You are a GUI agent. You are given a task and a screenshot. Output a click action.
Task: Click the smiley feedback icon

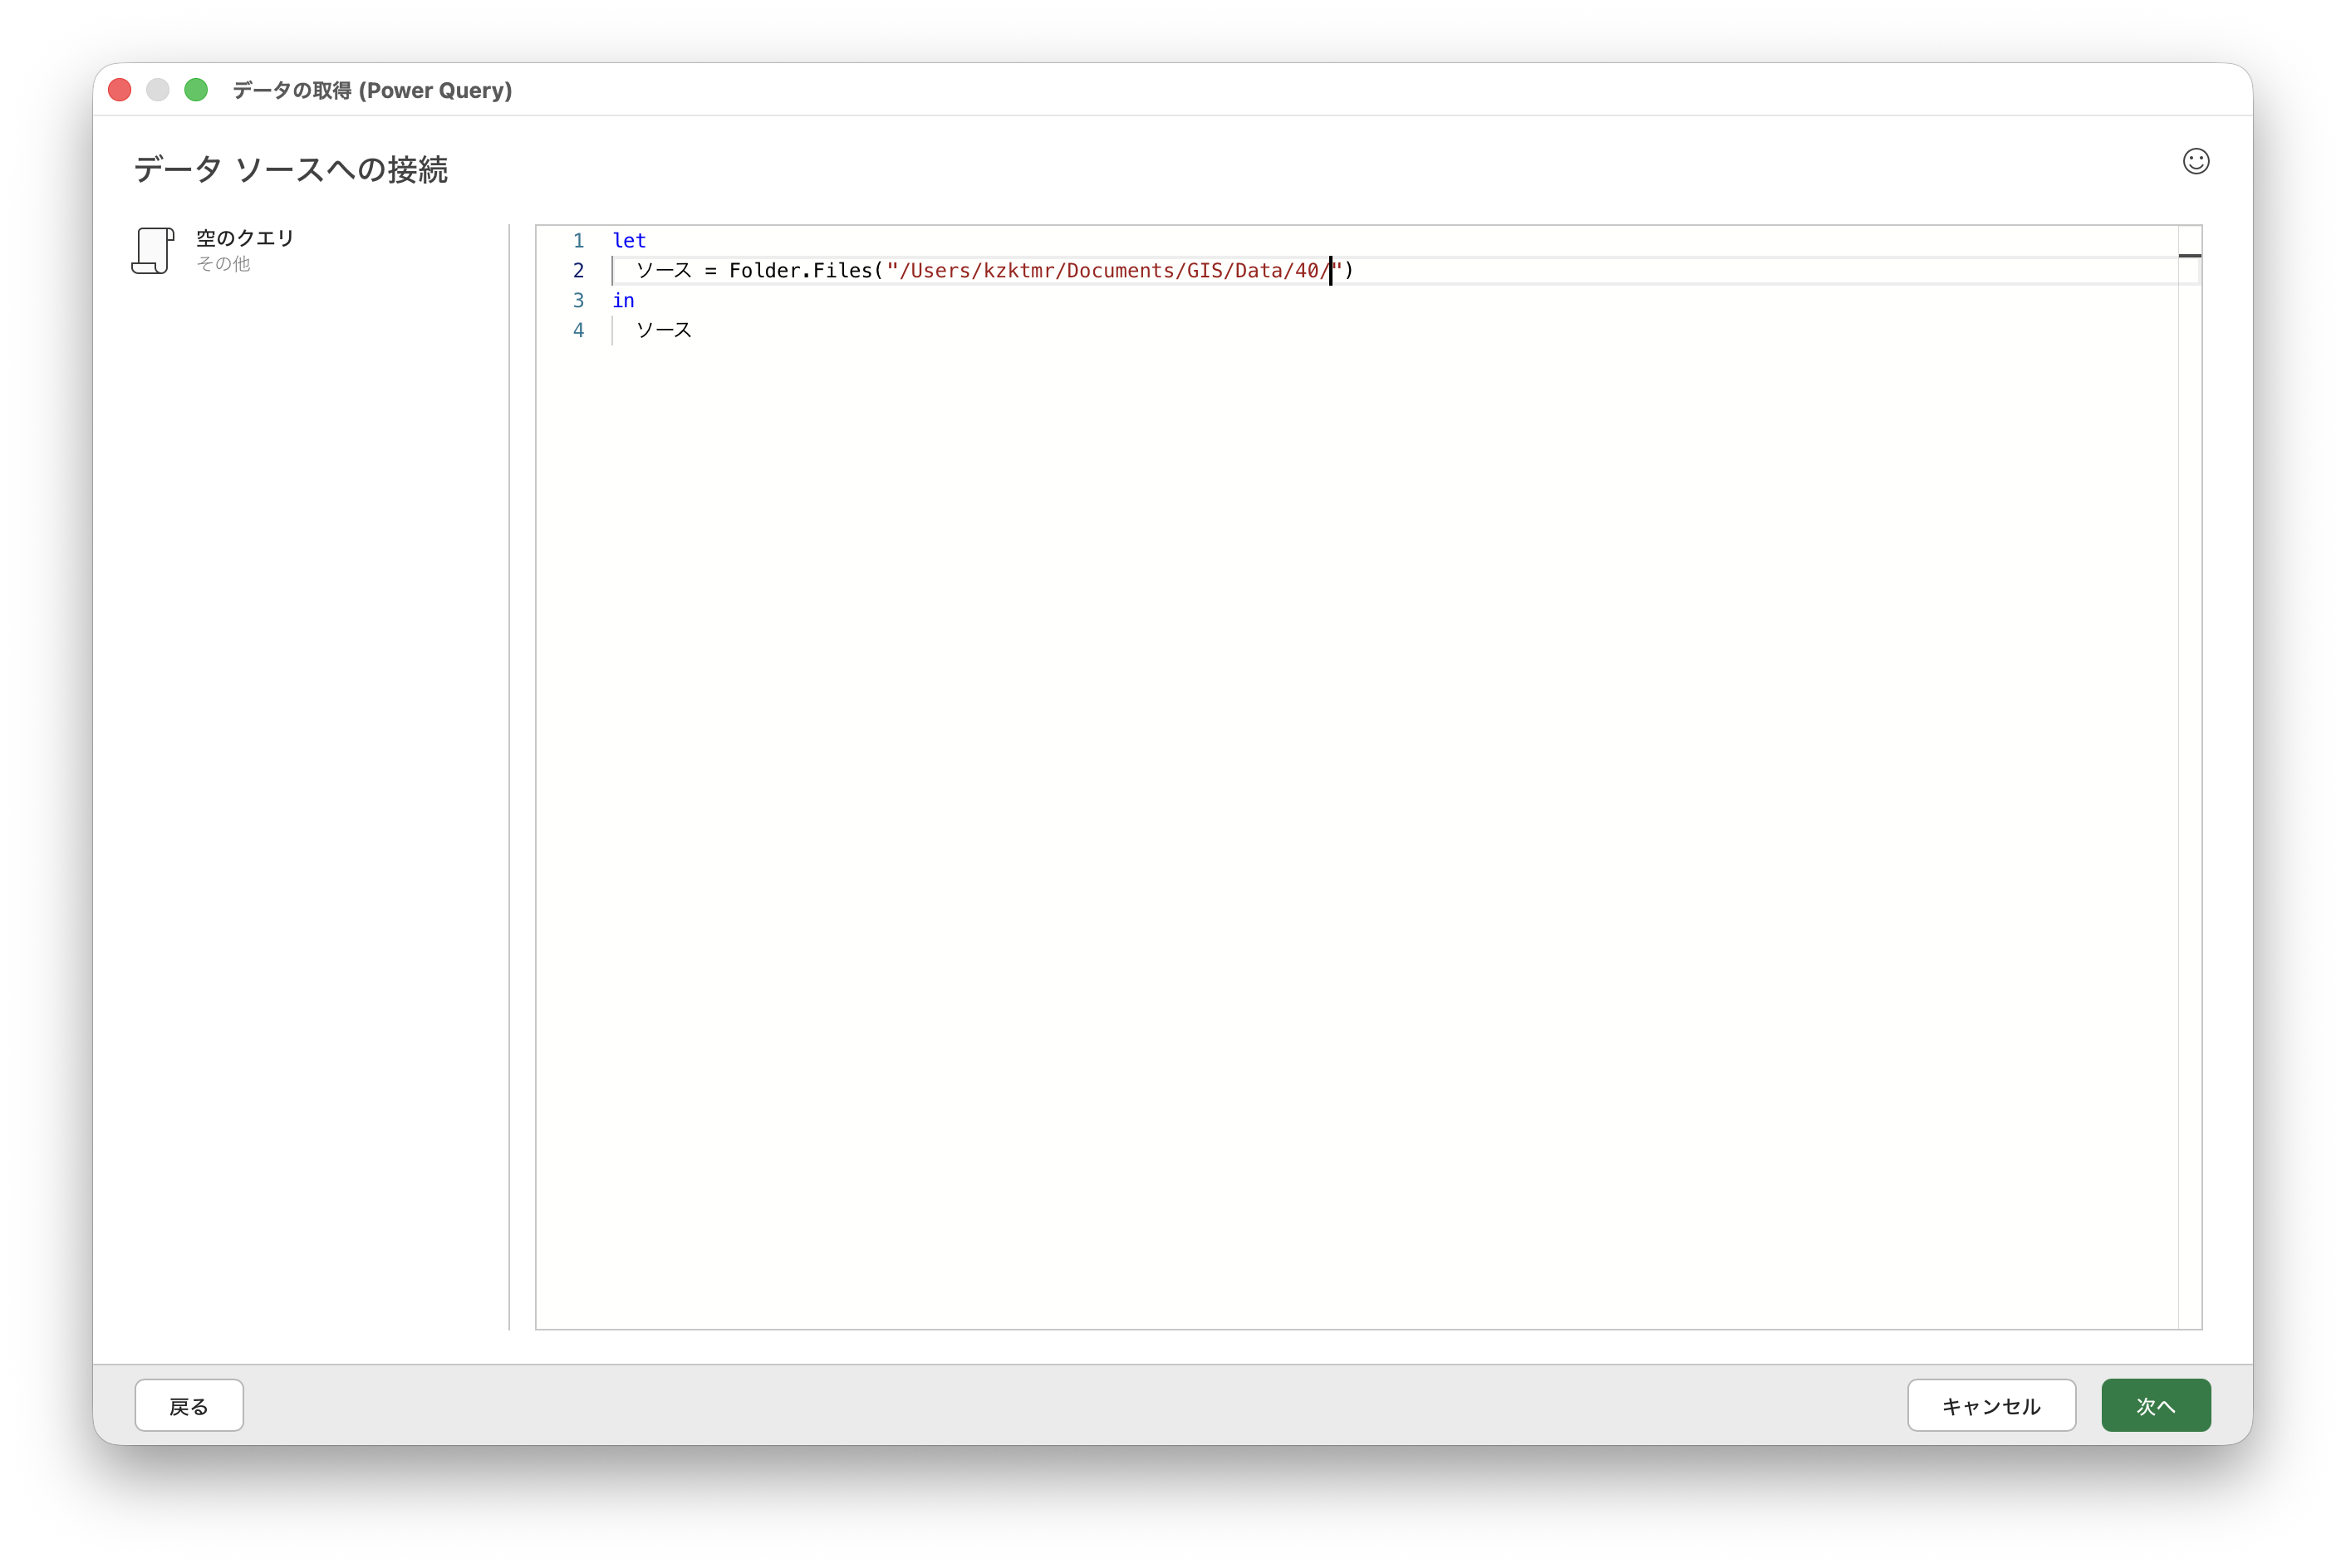click(x=2195, y=161)
